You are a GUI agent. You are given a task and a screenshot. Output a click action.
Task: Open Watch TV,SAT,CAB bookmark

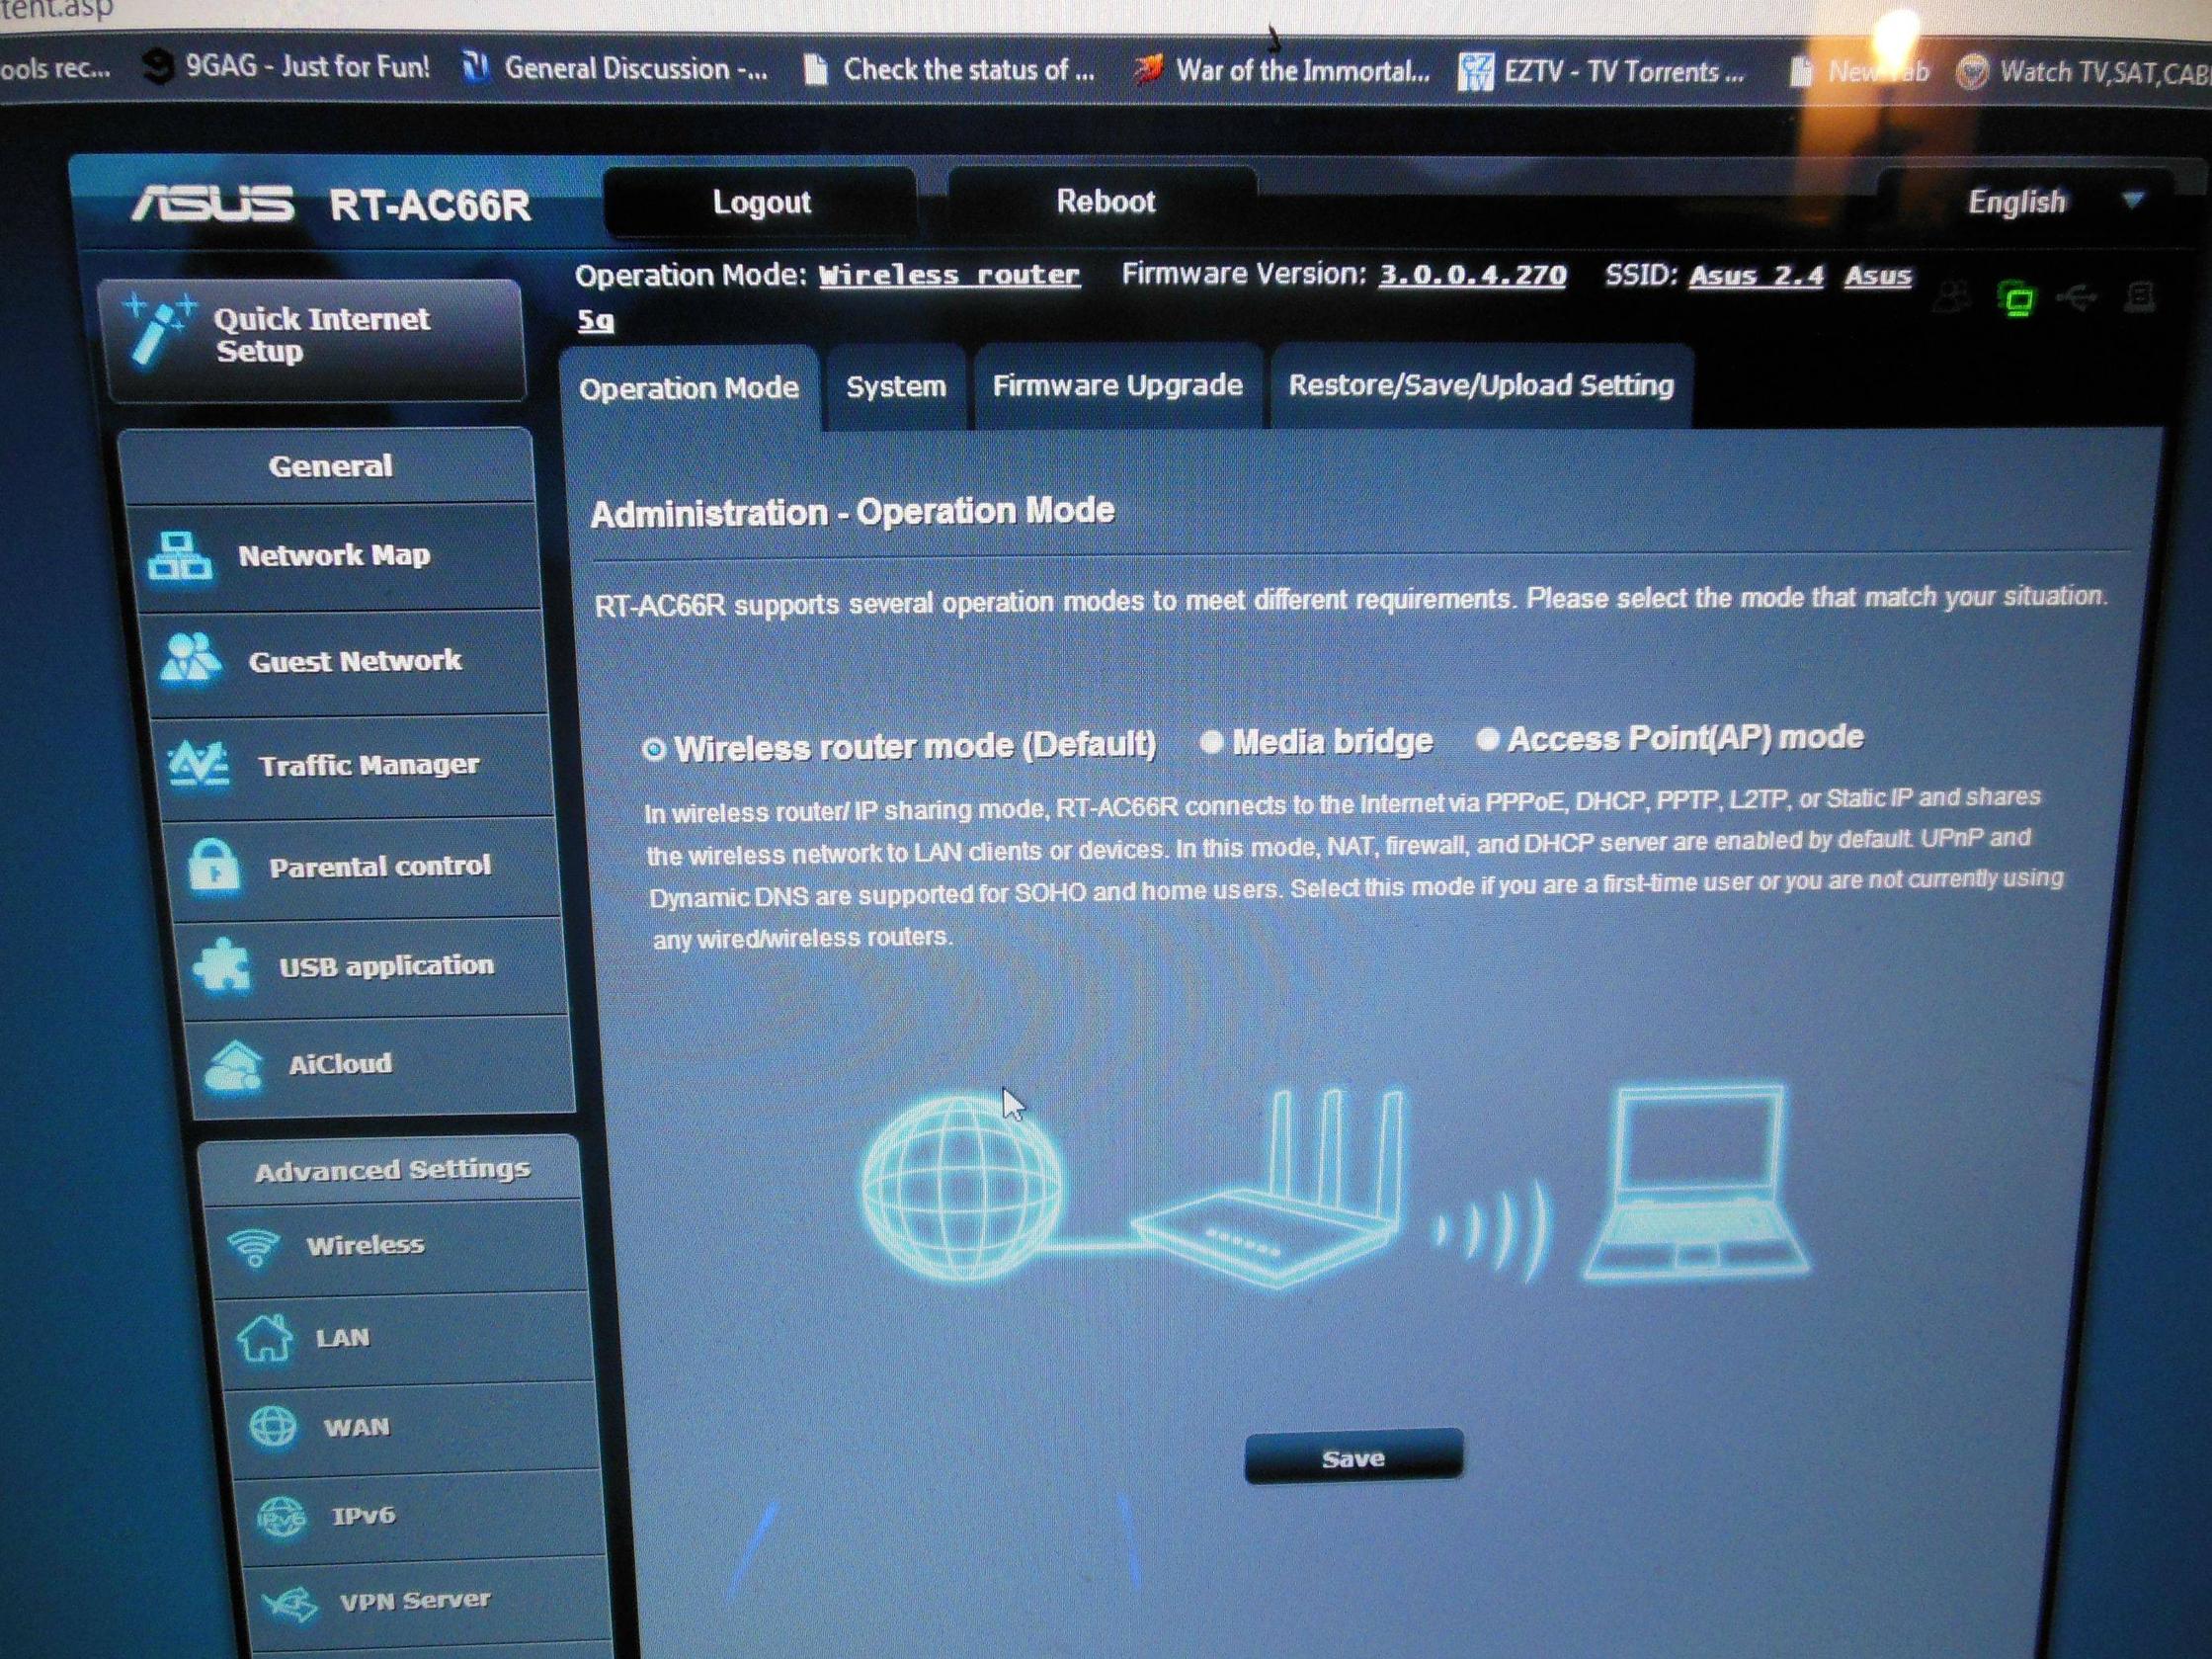tap(2084, 72)
